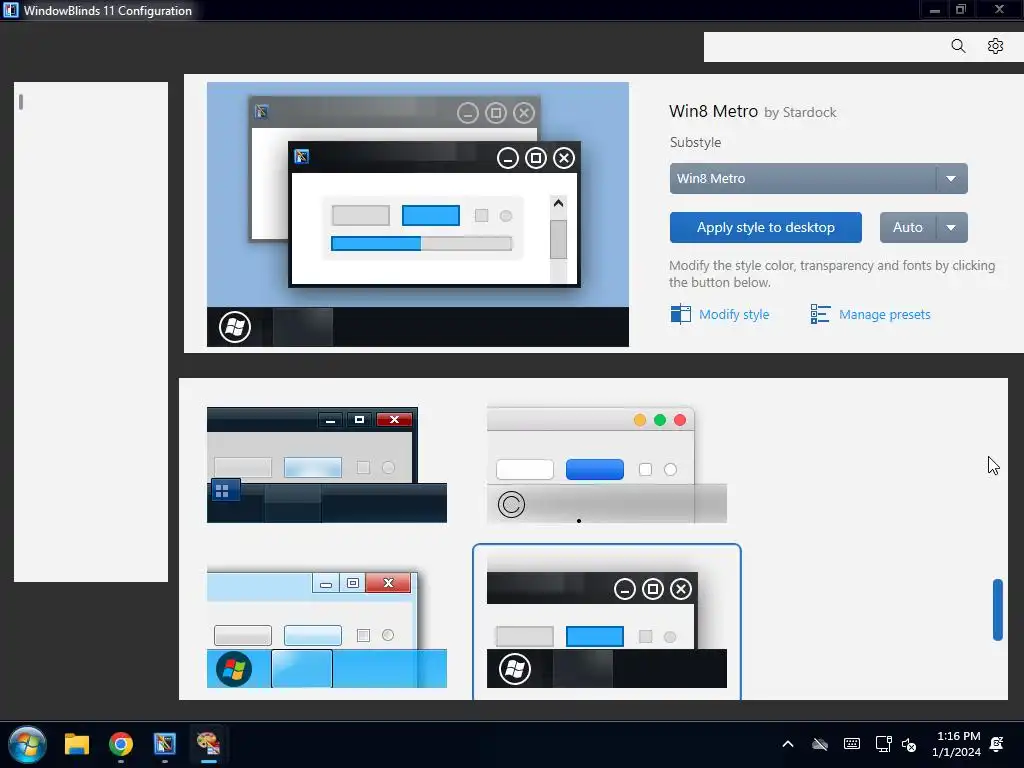
Task: Select the Windows 7 Aero style thumbnail
Action: pyautogui.click(x=327, y=628)
